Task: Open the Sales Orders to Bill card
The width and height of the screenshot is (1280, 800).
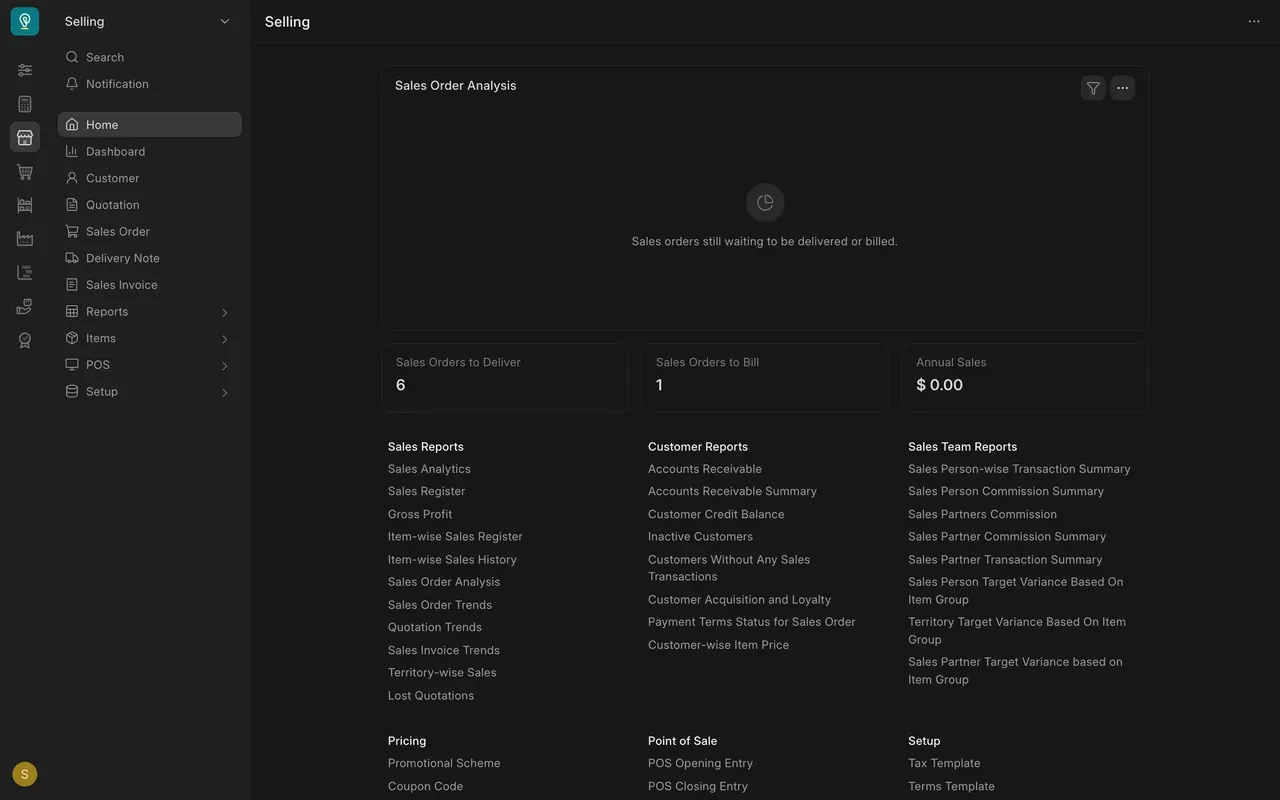Action: (765, 377)
